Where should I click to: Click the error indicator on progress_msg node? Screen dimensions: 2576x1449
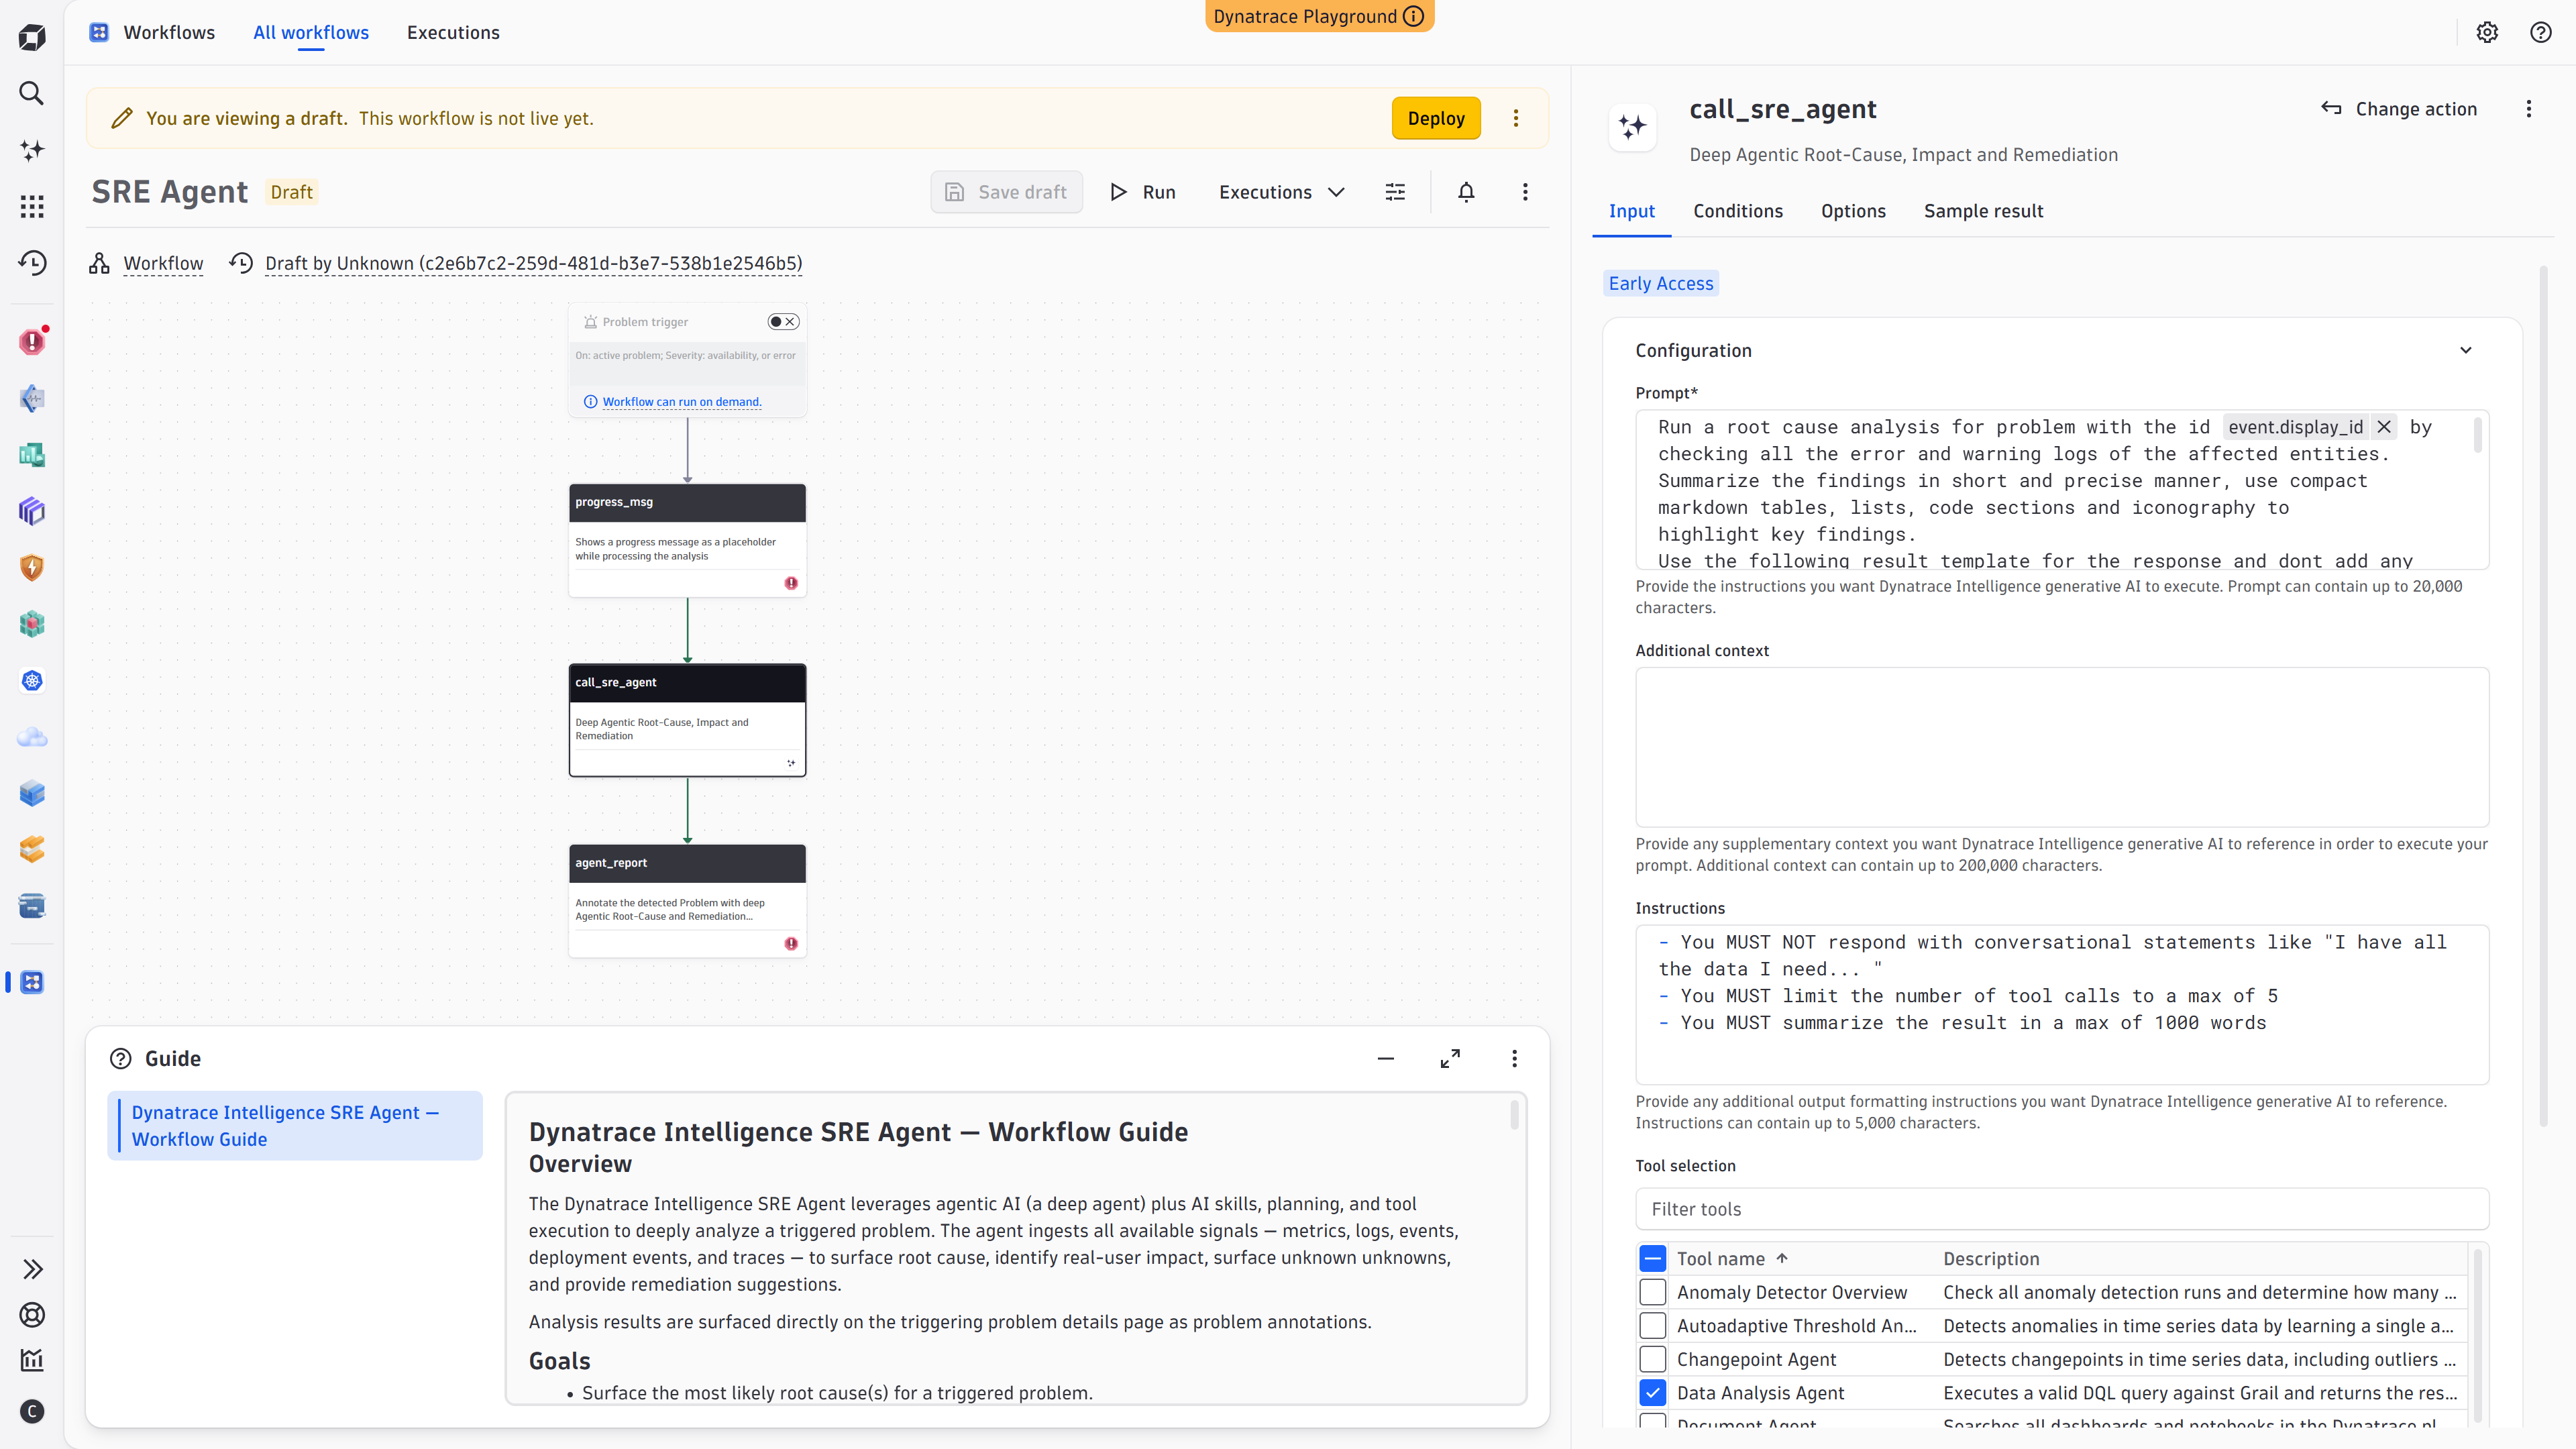point(791,583)
